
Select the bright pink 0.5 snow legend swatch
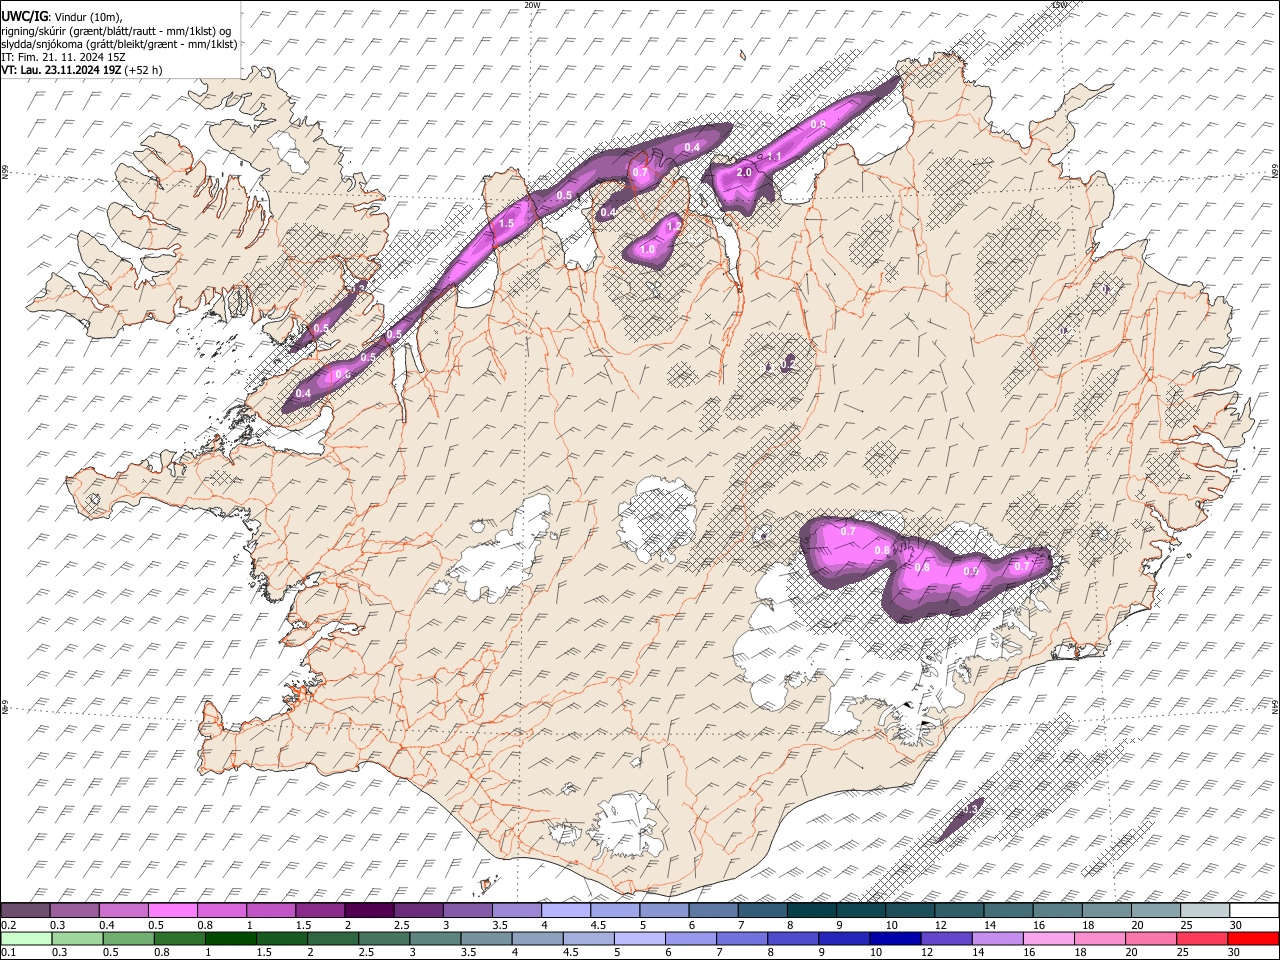(173, 911)
